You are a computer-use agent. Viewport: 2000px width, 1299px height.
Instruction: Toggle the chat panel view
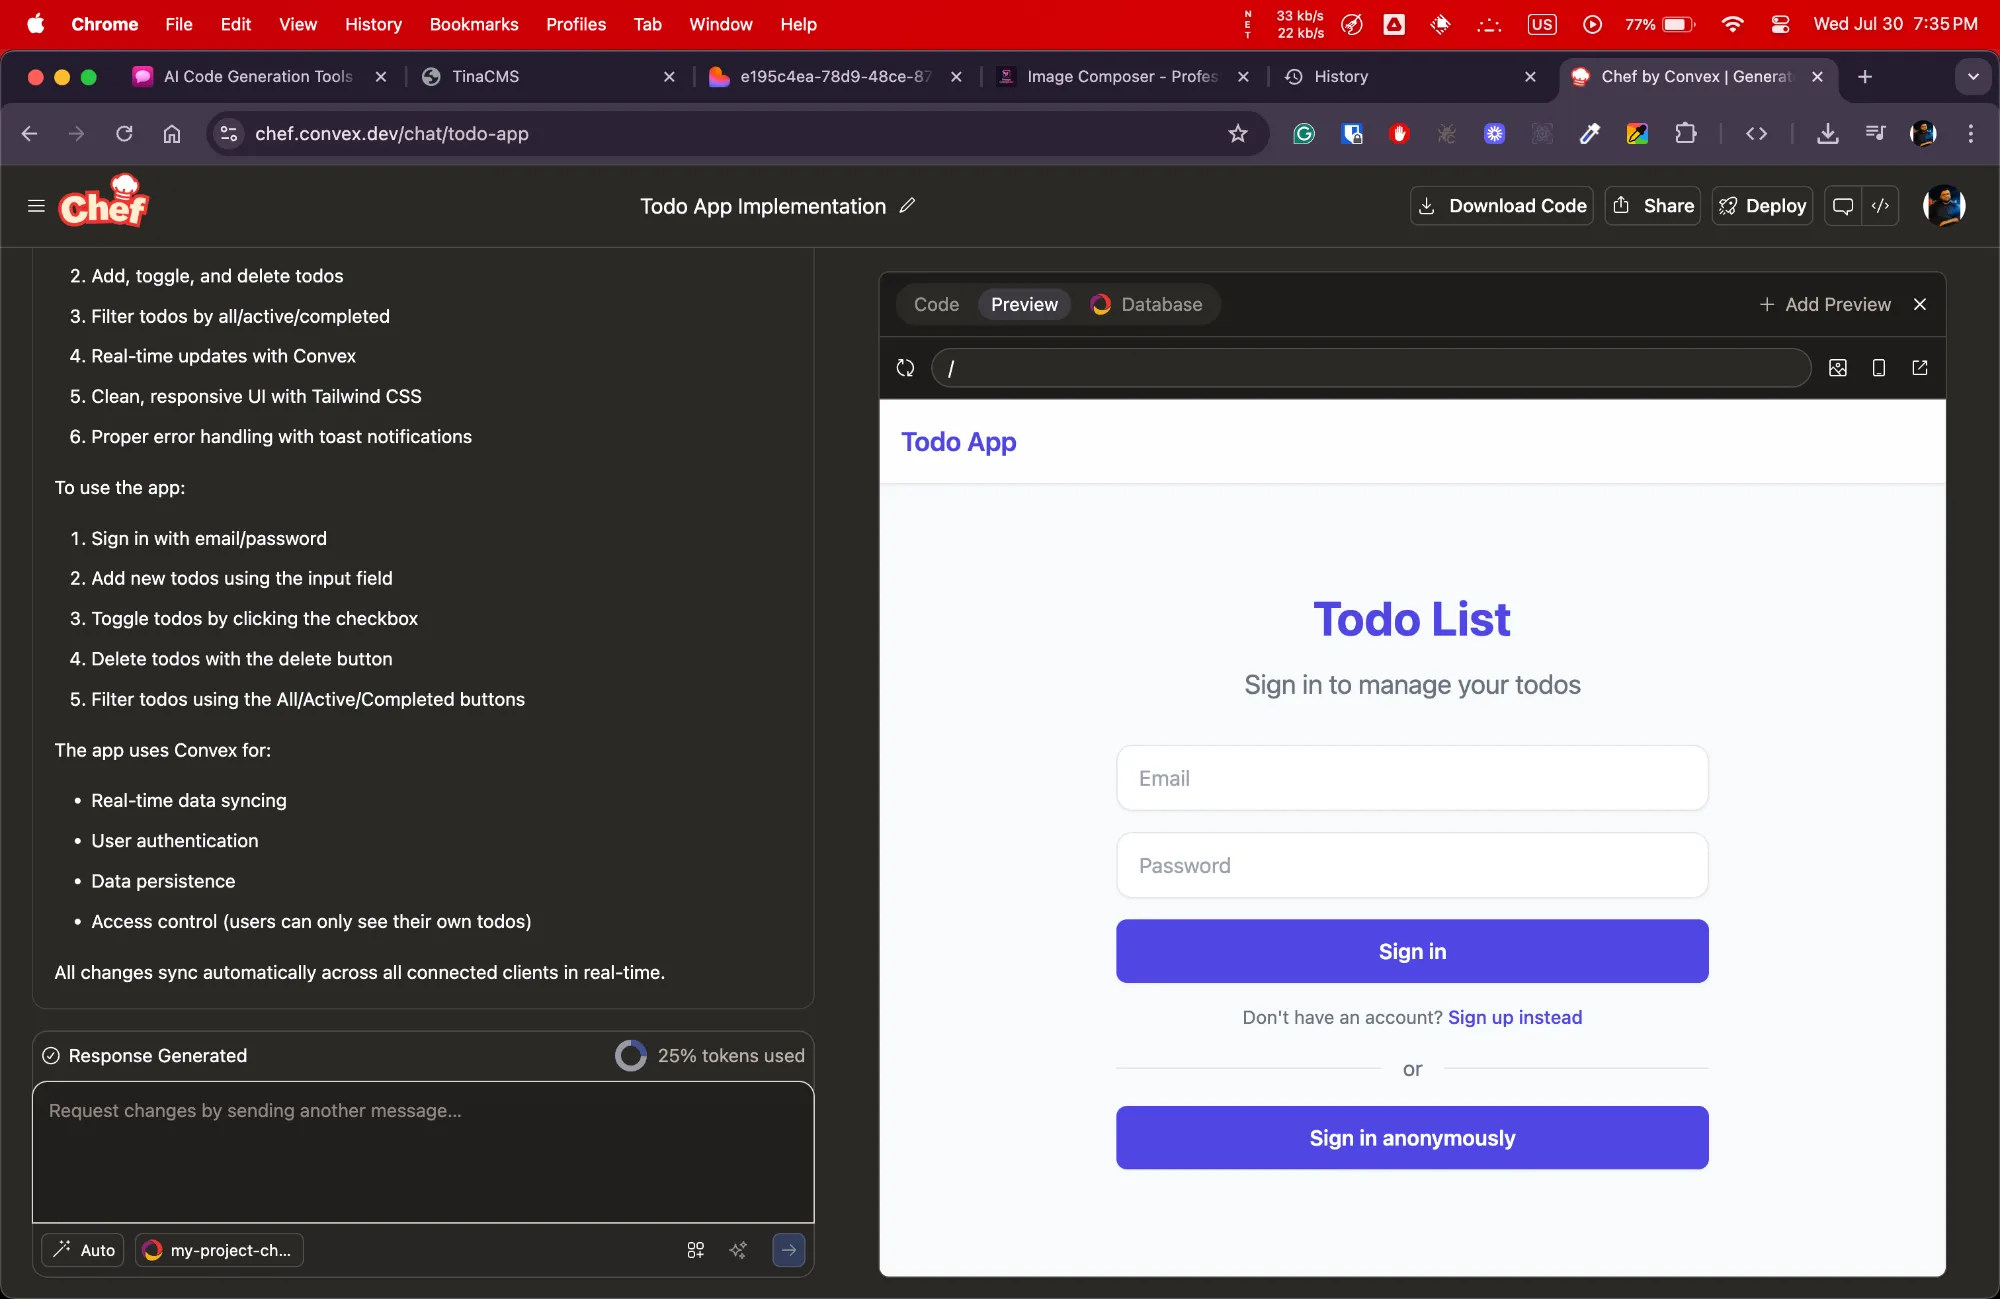tap(1842, 206)
